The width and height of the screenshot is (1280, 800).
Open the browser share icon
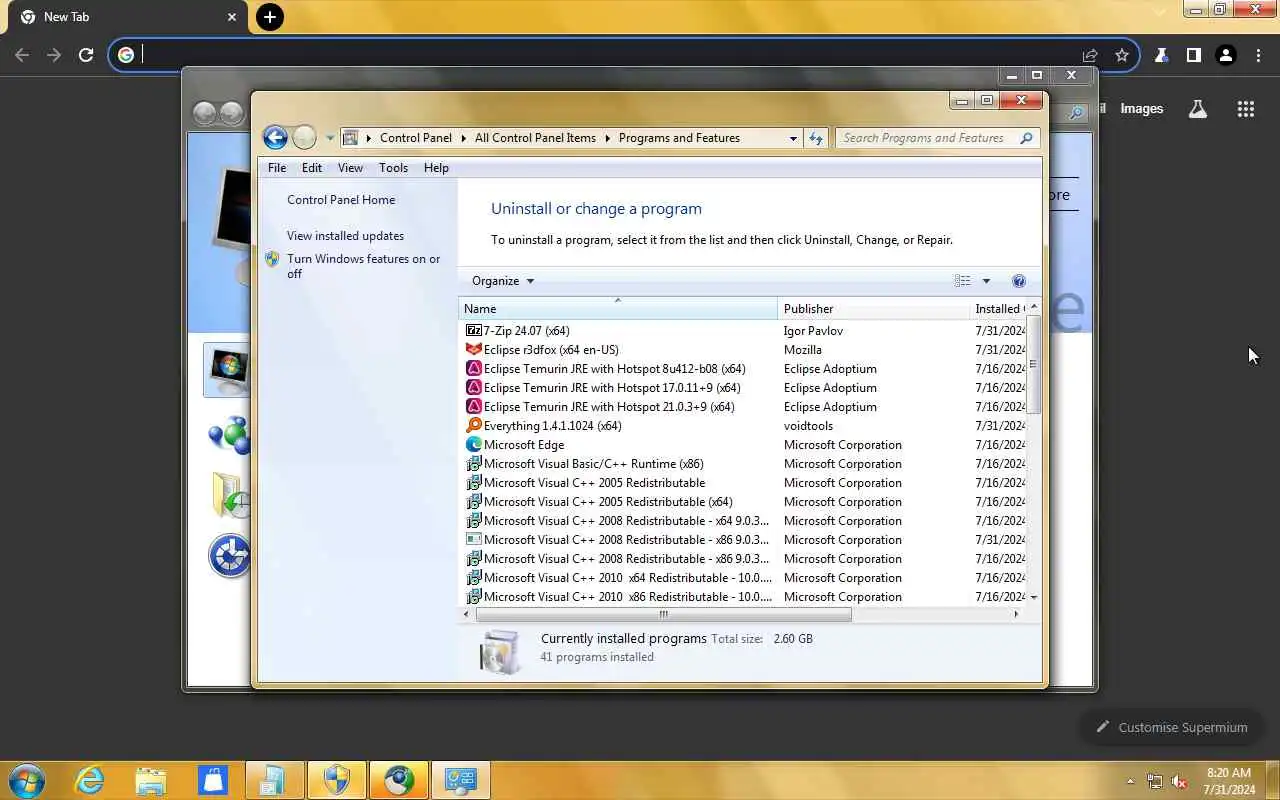point(1090,55)
